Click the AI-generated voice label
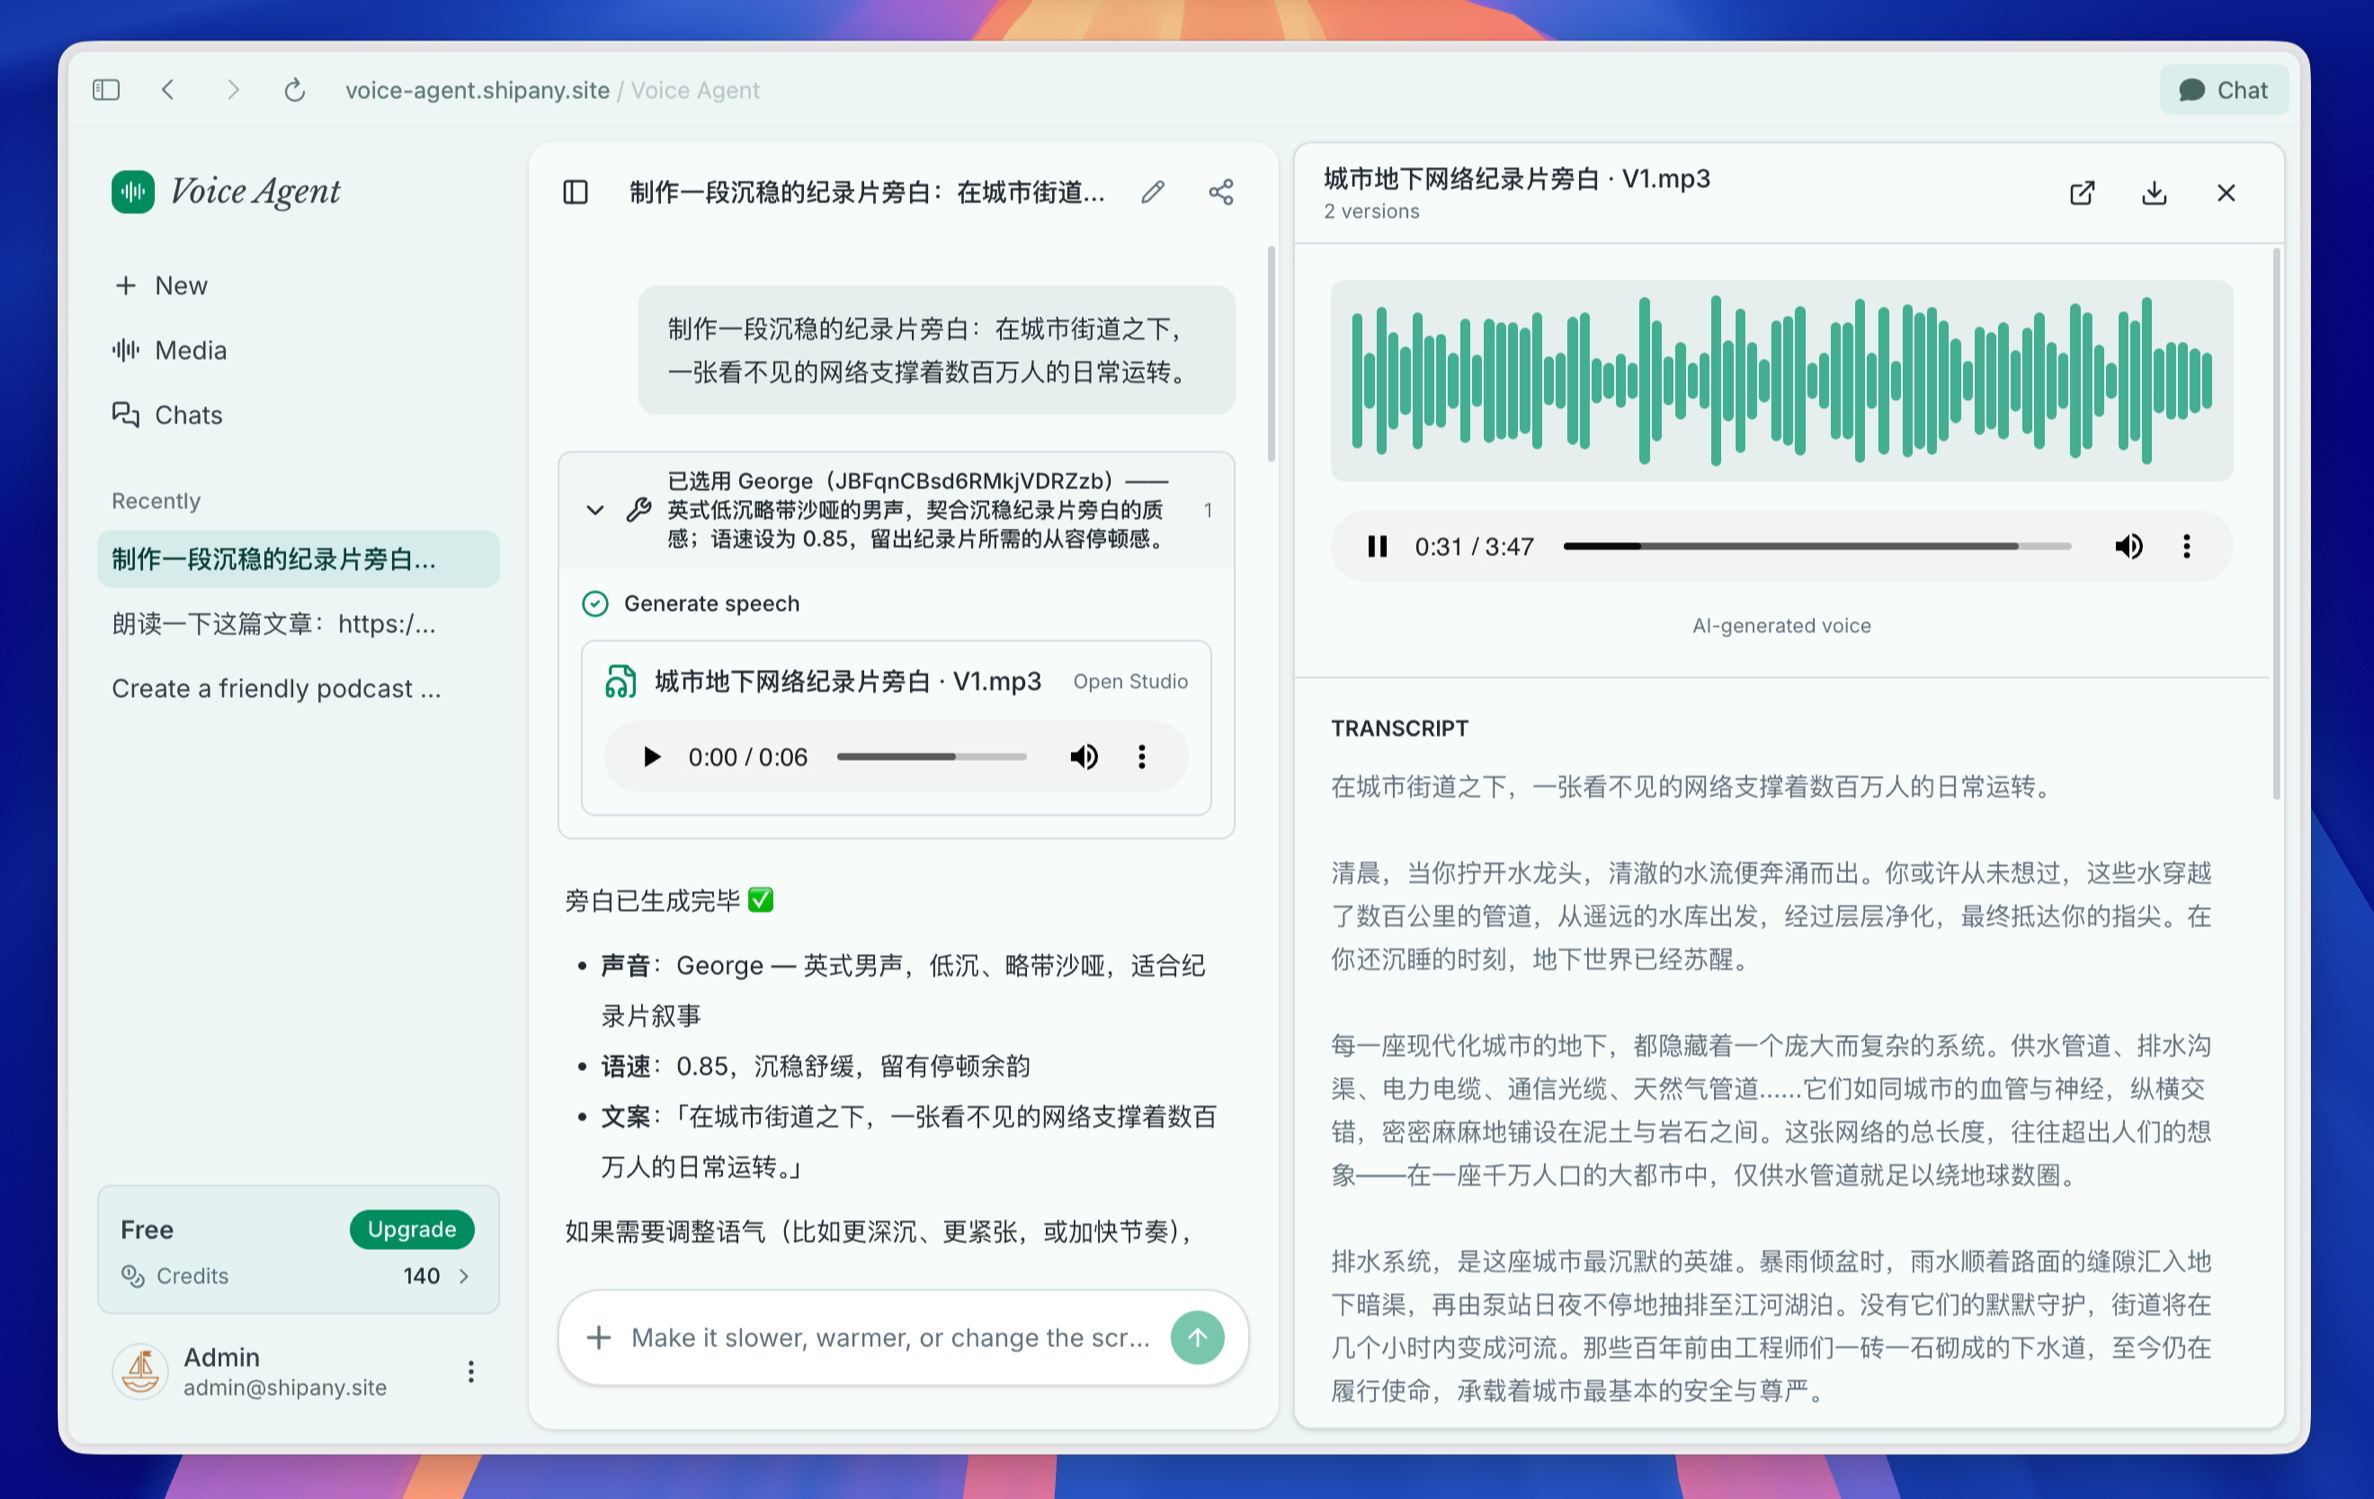Viewport: 2374px width, 1499px height. click(x=1782, y=626)
